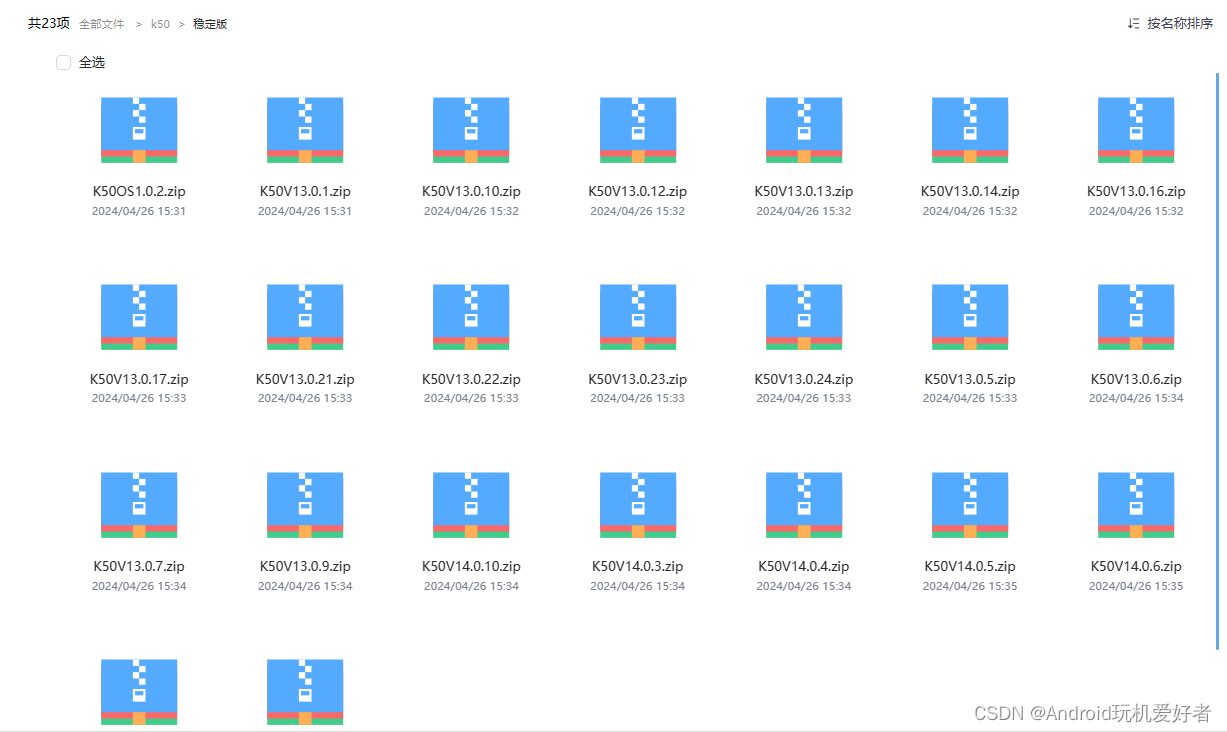Choose the K50V13.0.12.zip zip icon
This screenshot has width=1227, height=732.
[x=638, y=130]
